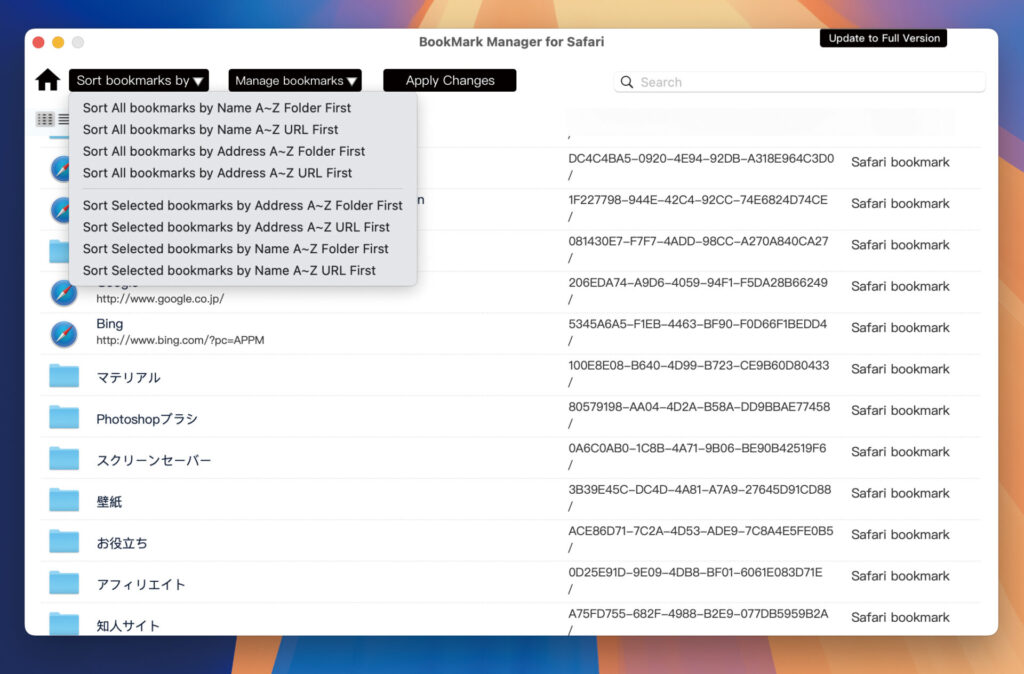The height and width of the screenshot is (674, 1024).
Task: Click Safari bookmark label in google.co.jp row
Action: coord(900,286)
